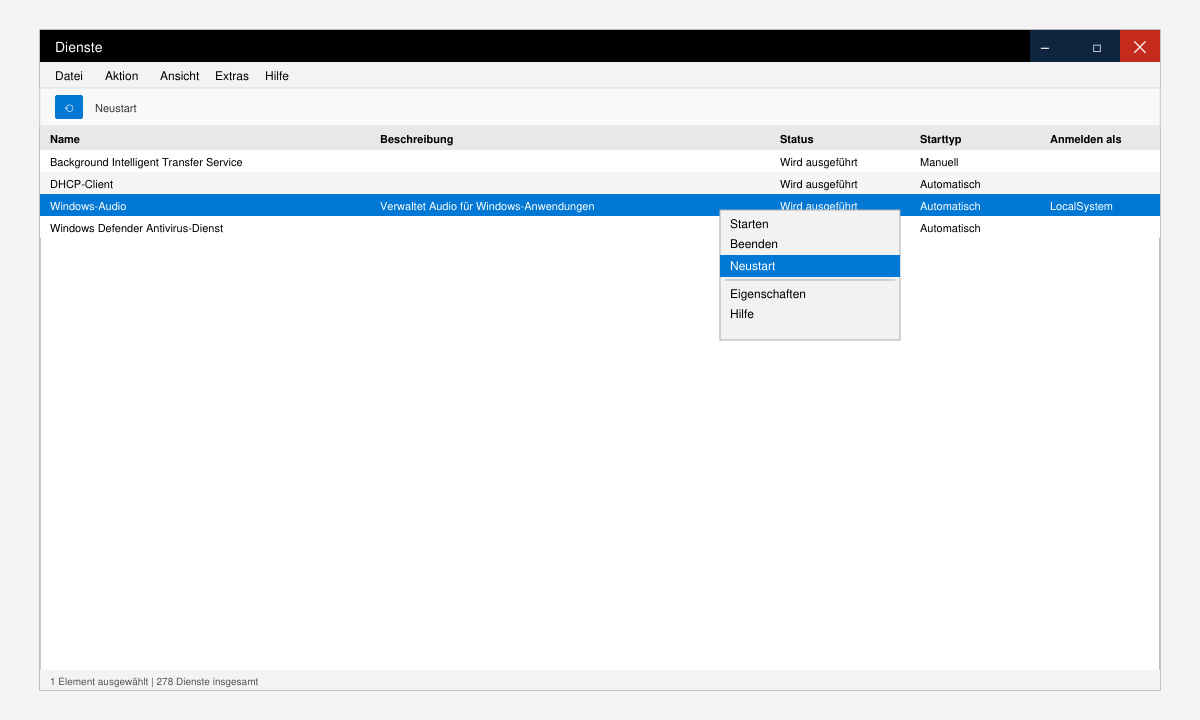Close the Dienste window
The image size is (1200, 720).
pyautogui.click(x=1140, y=47)
